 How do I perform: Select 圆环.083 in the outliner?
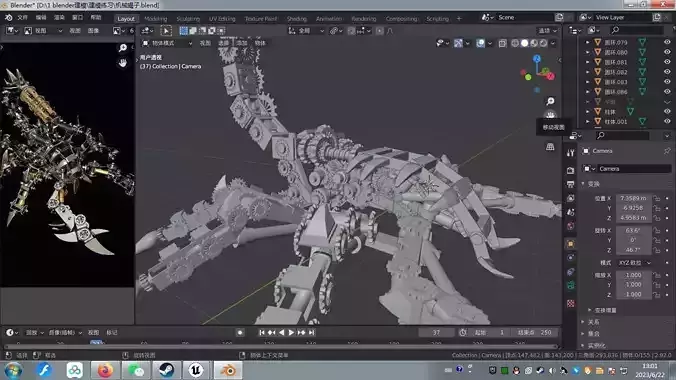point(616,82)
